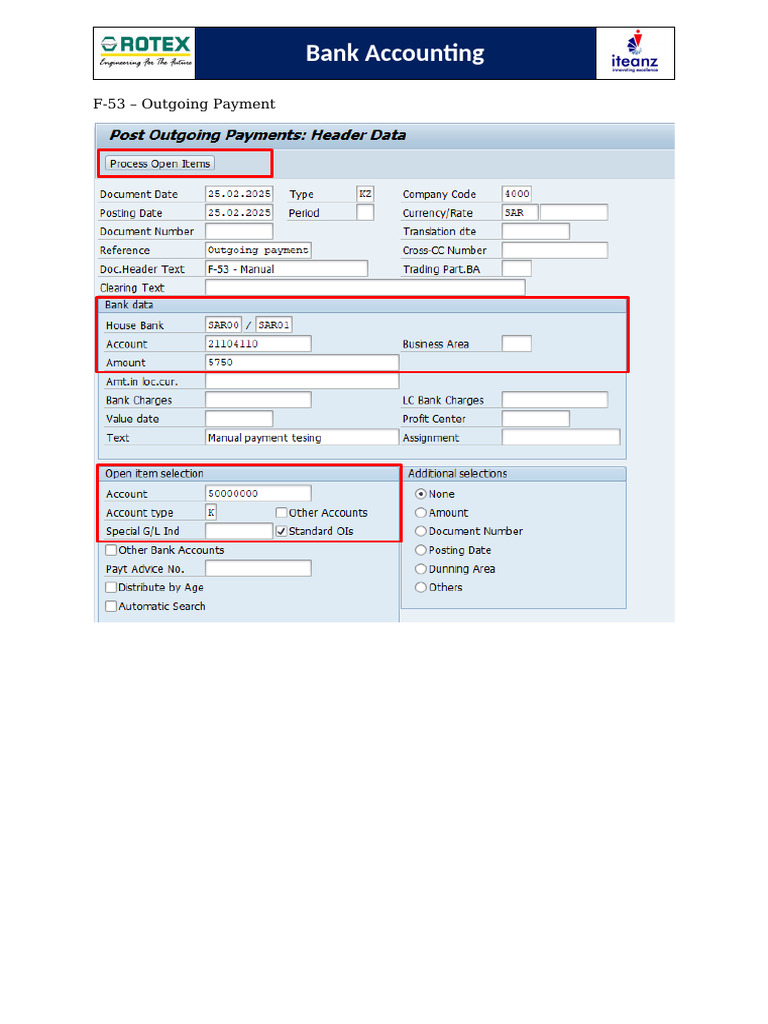Click the Trading Part.BA field
The height and width of the screenshot is (1024, 768).
click(x=517, y=269)
